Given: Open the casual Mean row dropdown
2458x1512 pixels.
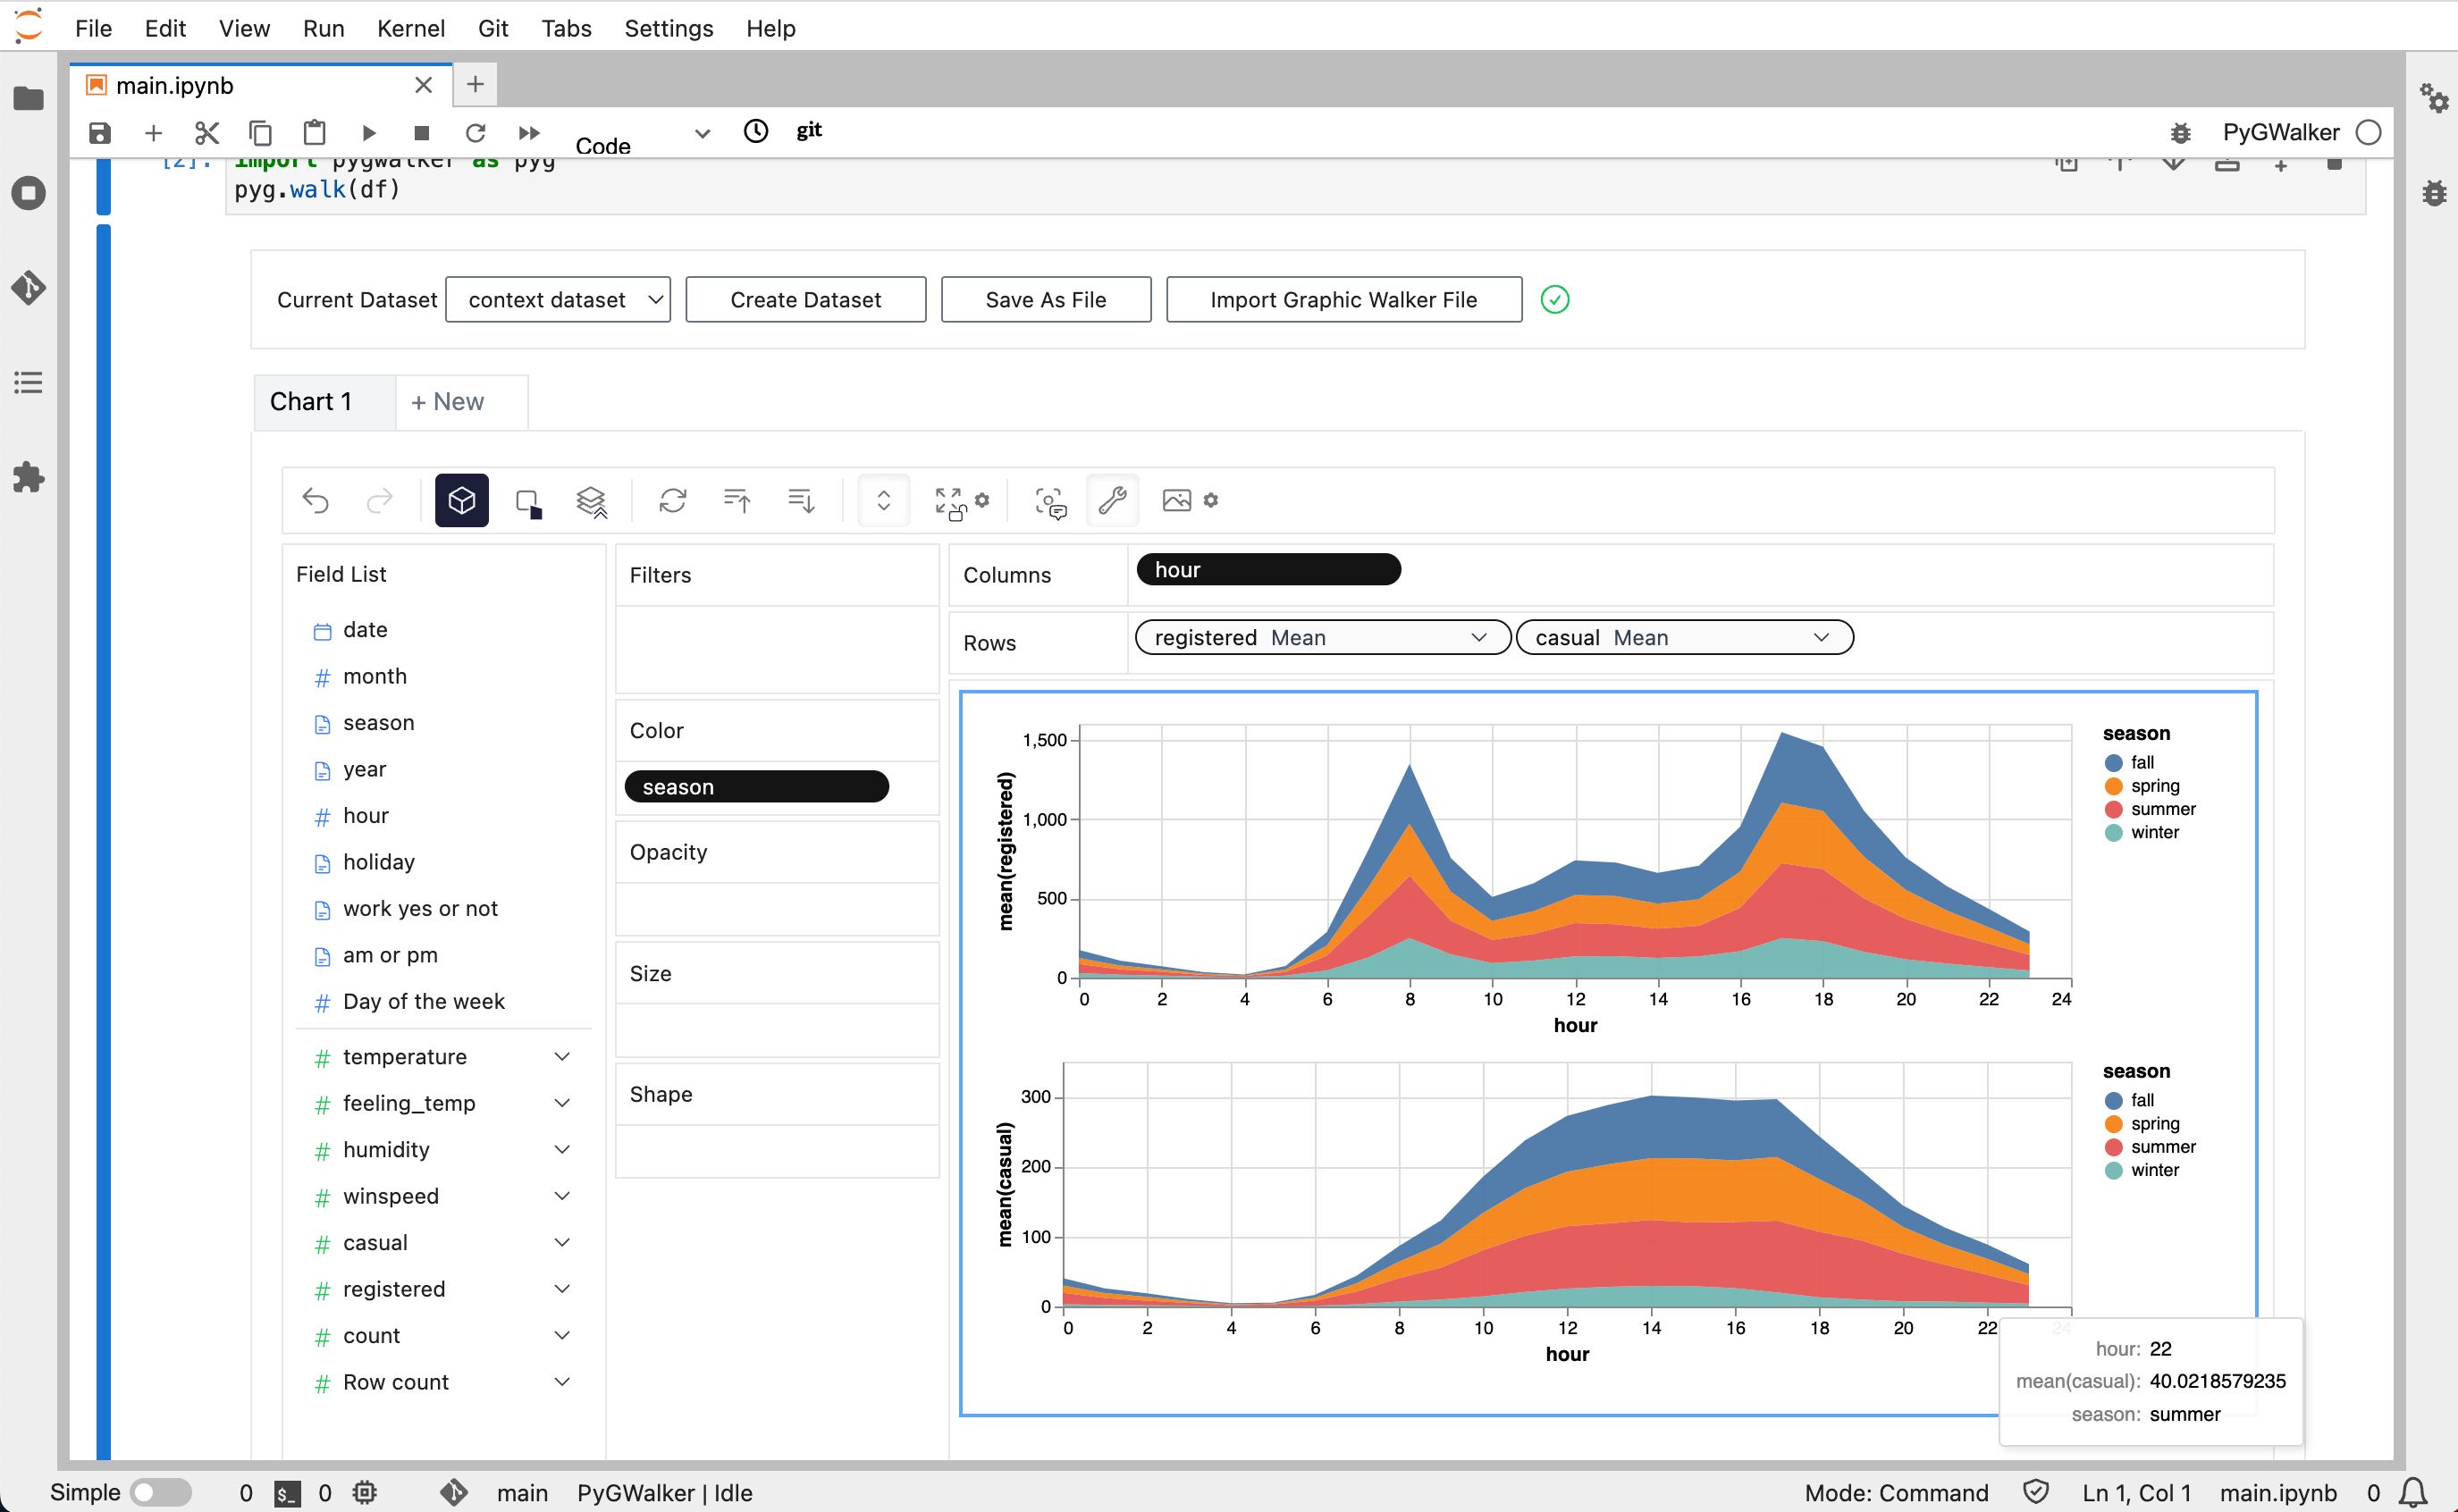Looking at the screenshot, I should click(x=1824, y=637).
